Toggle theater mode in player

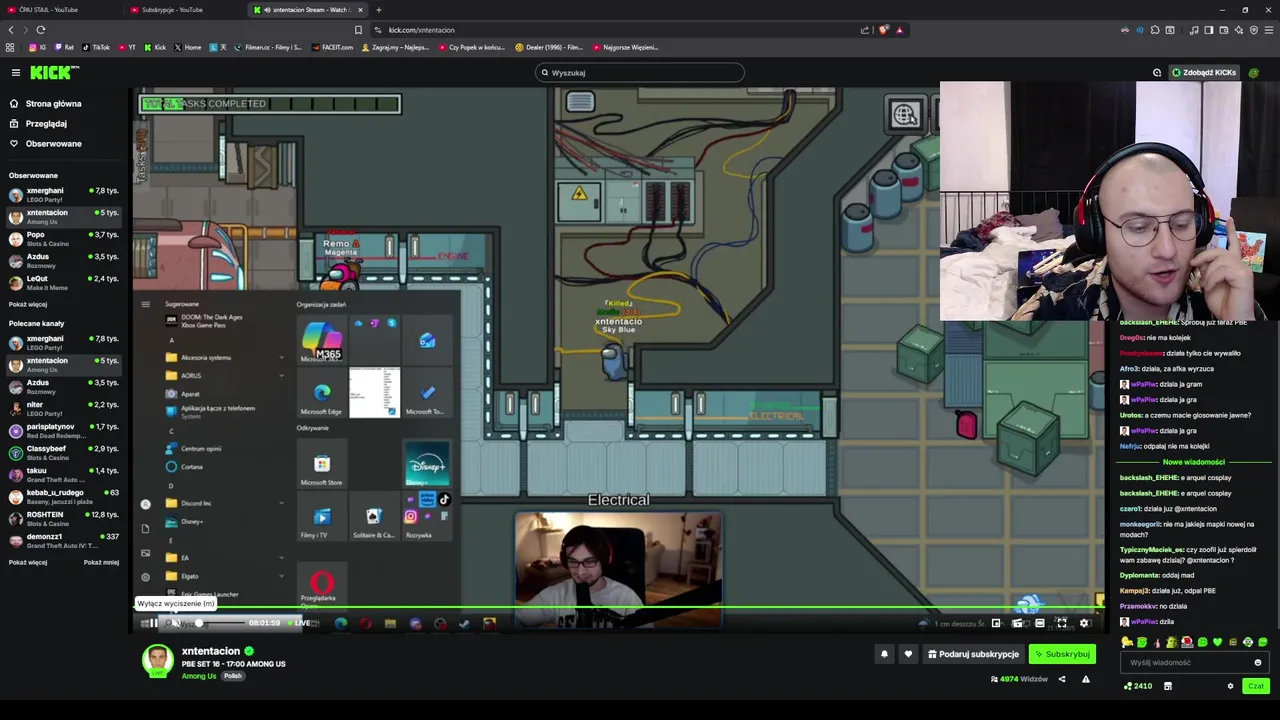click(1040, 623)
